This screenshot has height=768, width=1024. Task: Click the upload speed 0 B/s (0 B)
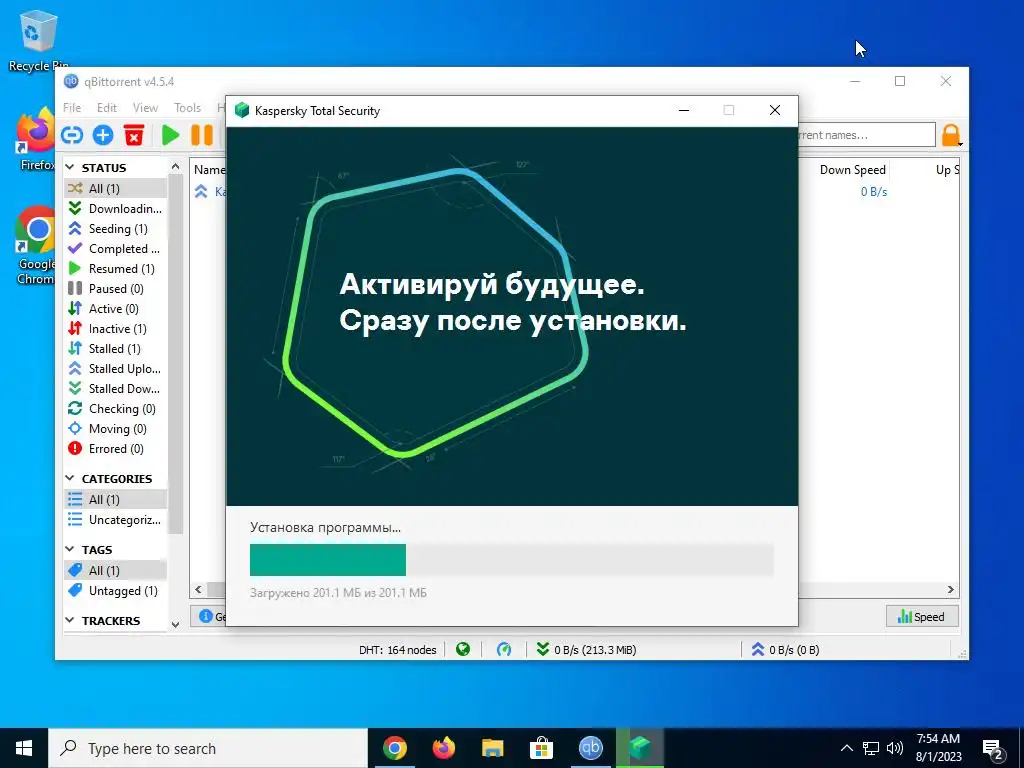click(x=785, y=650)
